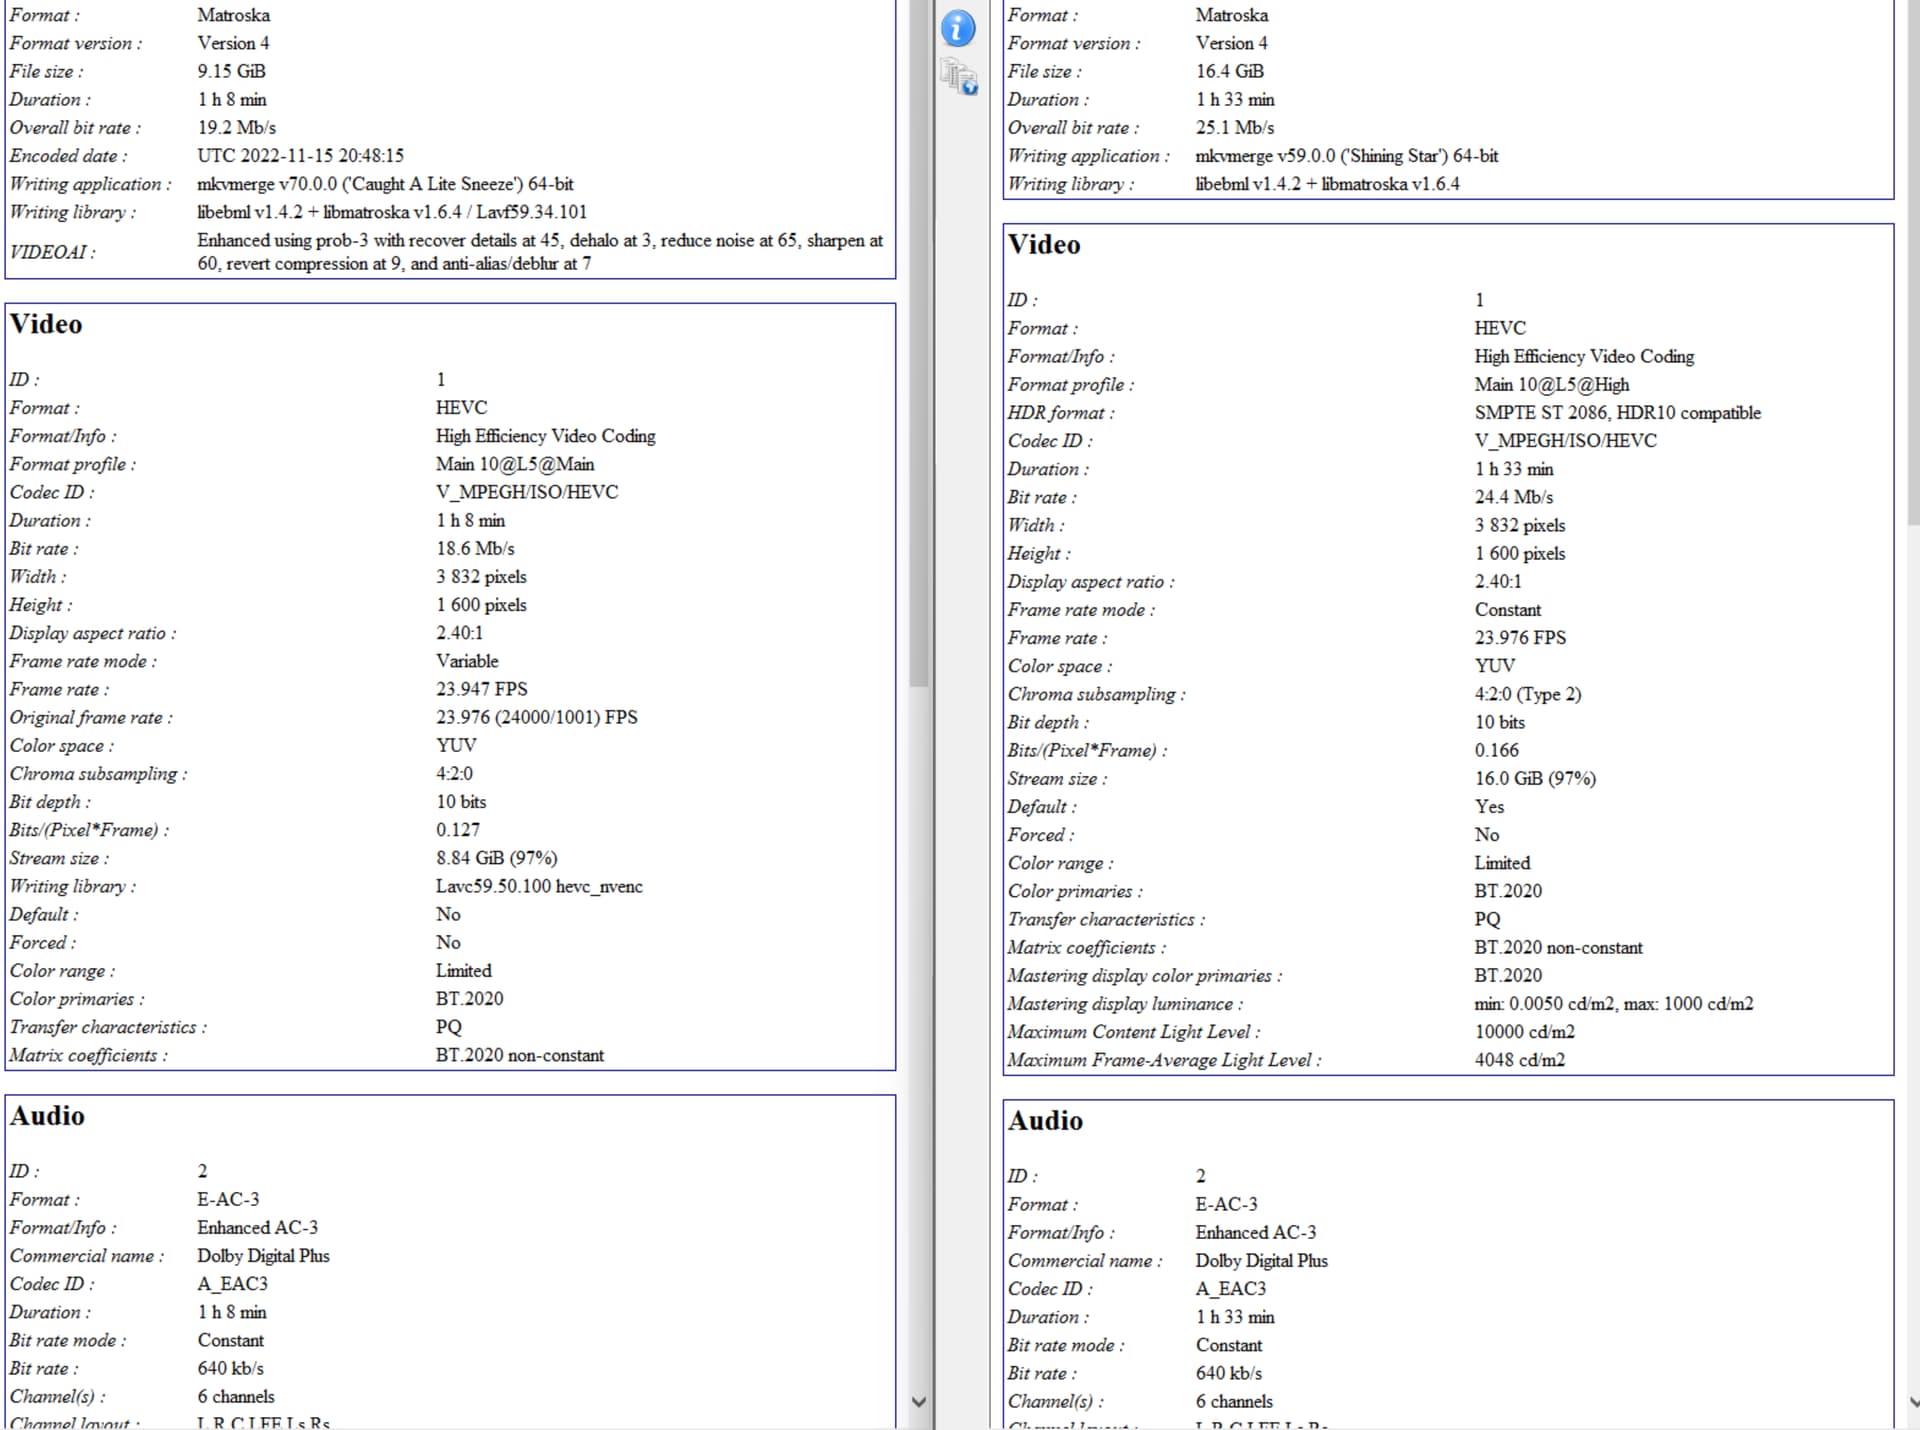The height and width of the screenshot is (1430, 1920).
Task: Click the left pane Video section heading
Action: click(46, 325)
